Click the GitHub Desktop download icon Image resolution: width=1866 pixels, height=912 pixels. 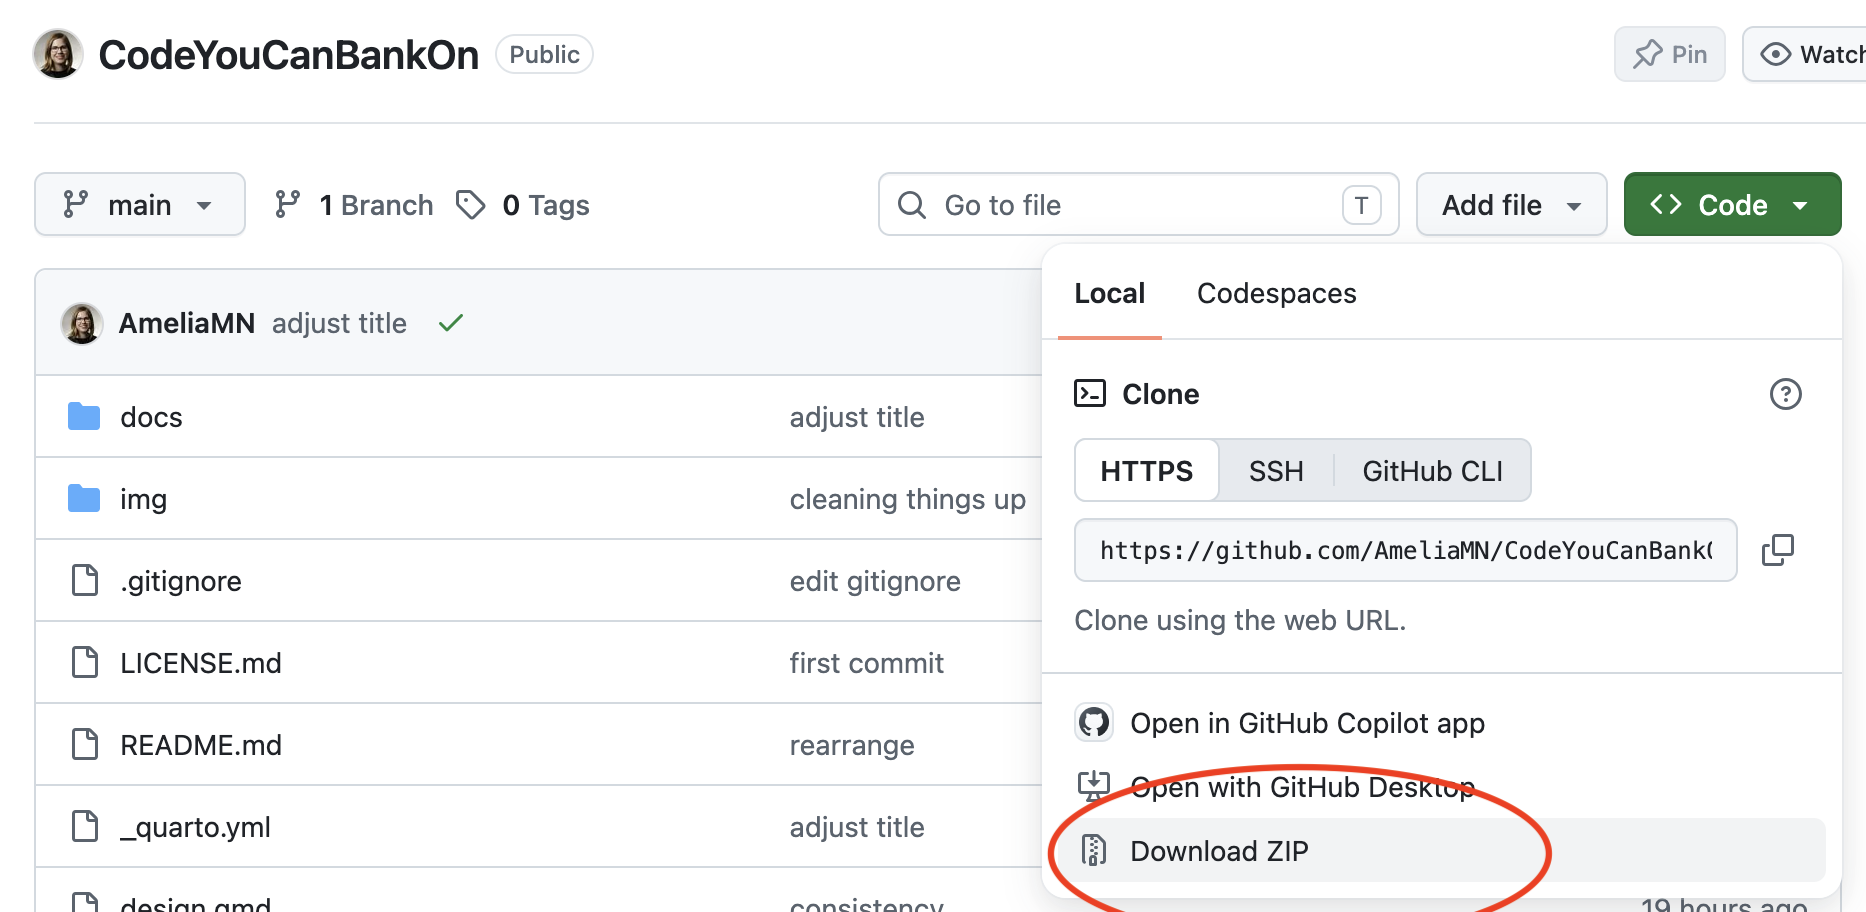tap(1094, 786)
